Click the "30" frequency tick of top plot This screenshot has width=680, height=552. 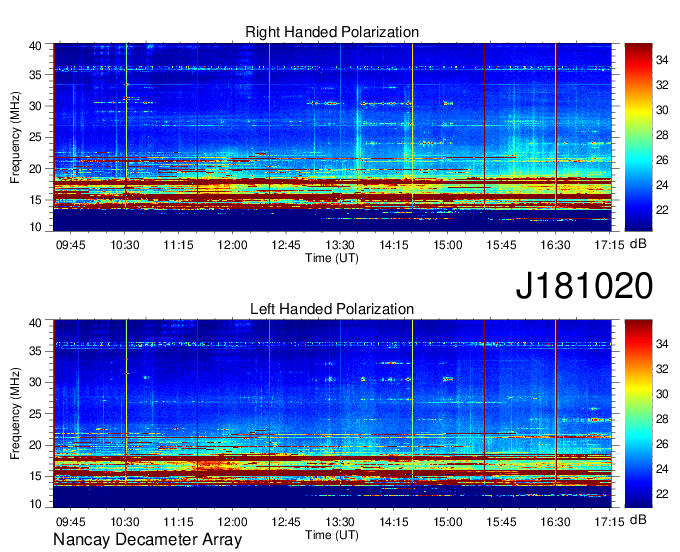coord(35,106)
